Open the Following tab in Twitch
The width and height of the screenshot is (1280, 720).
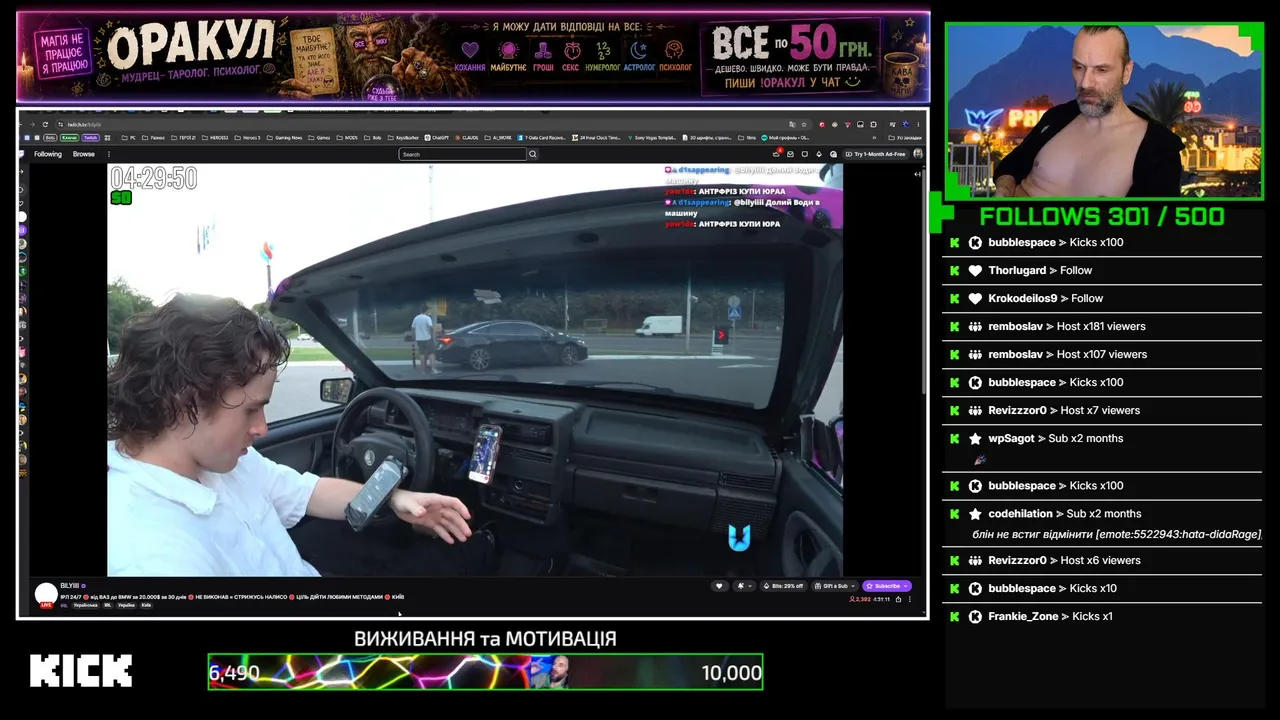[48, 154]
